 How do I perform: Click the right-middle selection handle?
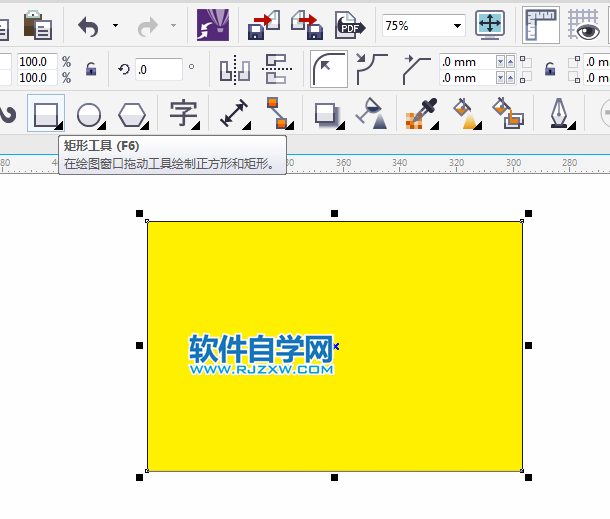tap(528, 345)
